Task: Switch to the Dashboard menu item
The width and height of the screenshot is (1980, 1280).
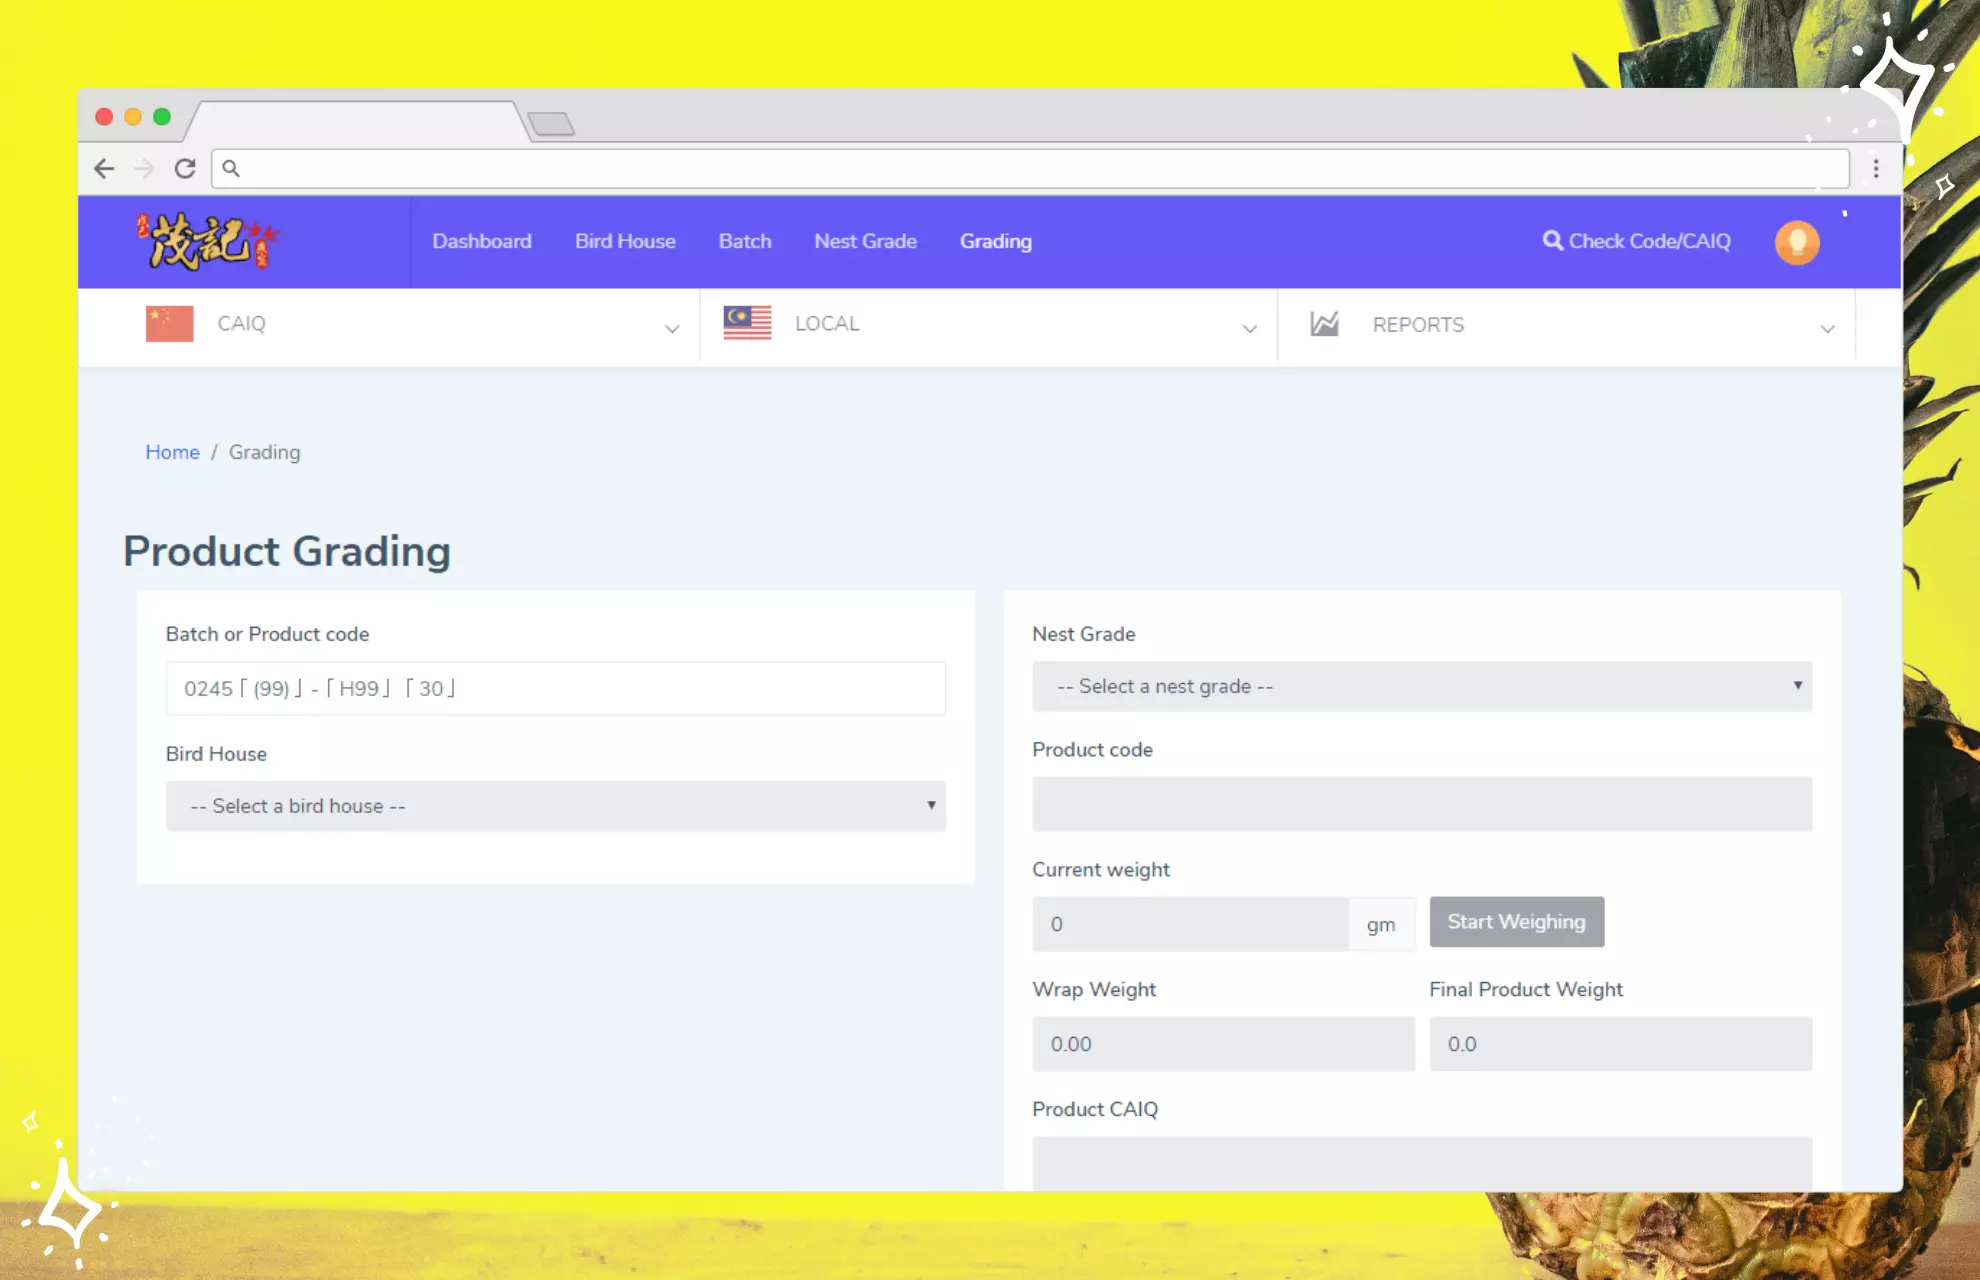Action: coord(482,241)
